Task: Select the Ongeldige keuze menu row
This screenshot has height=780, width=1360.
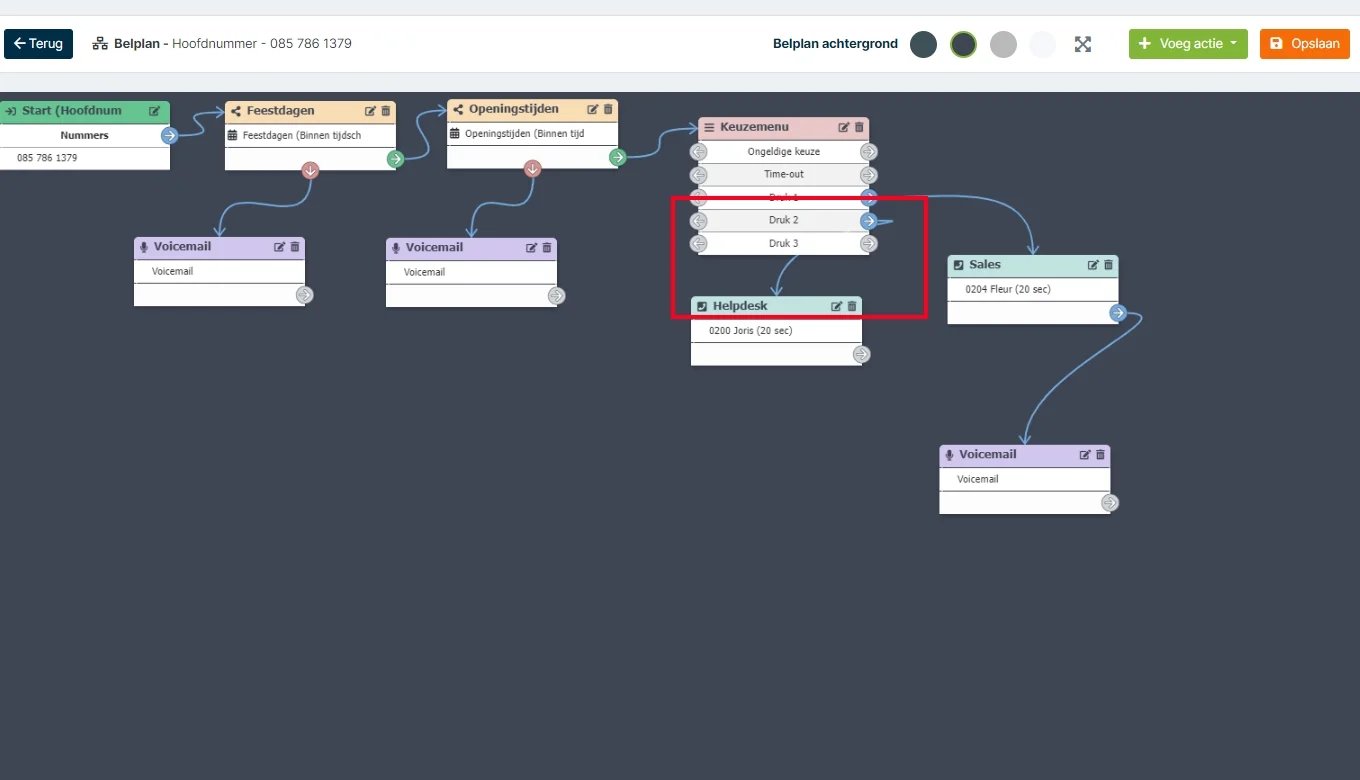Action: (x=783, y=152)
